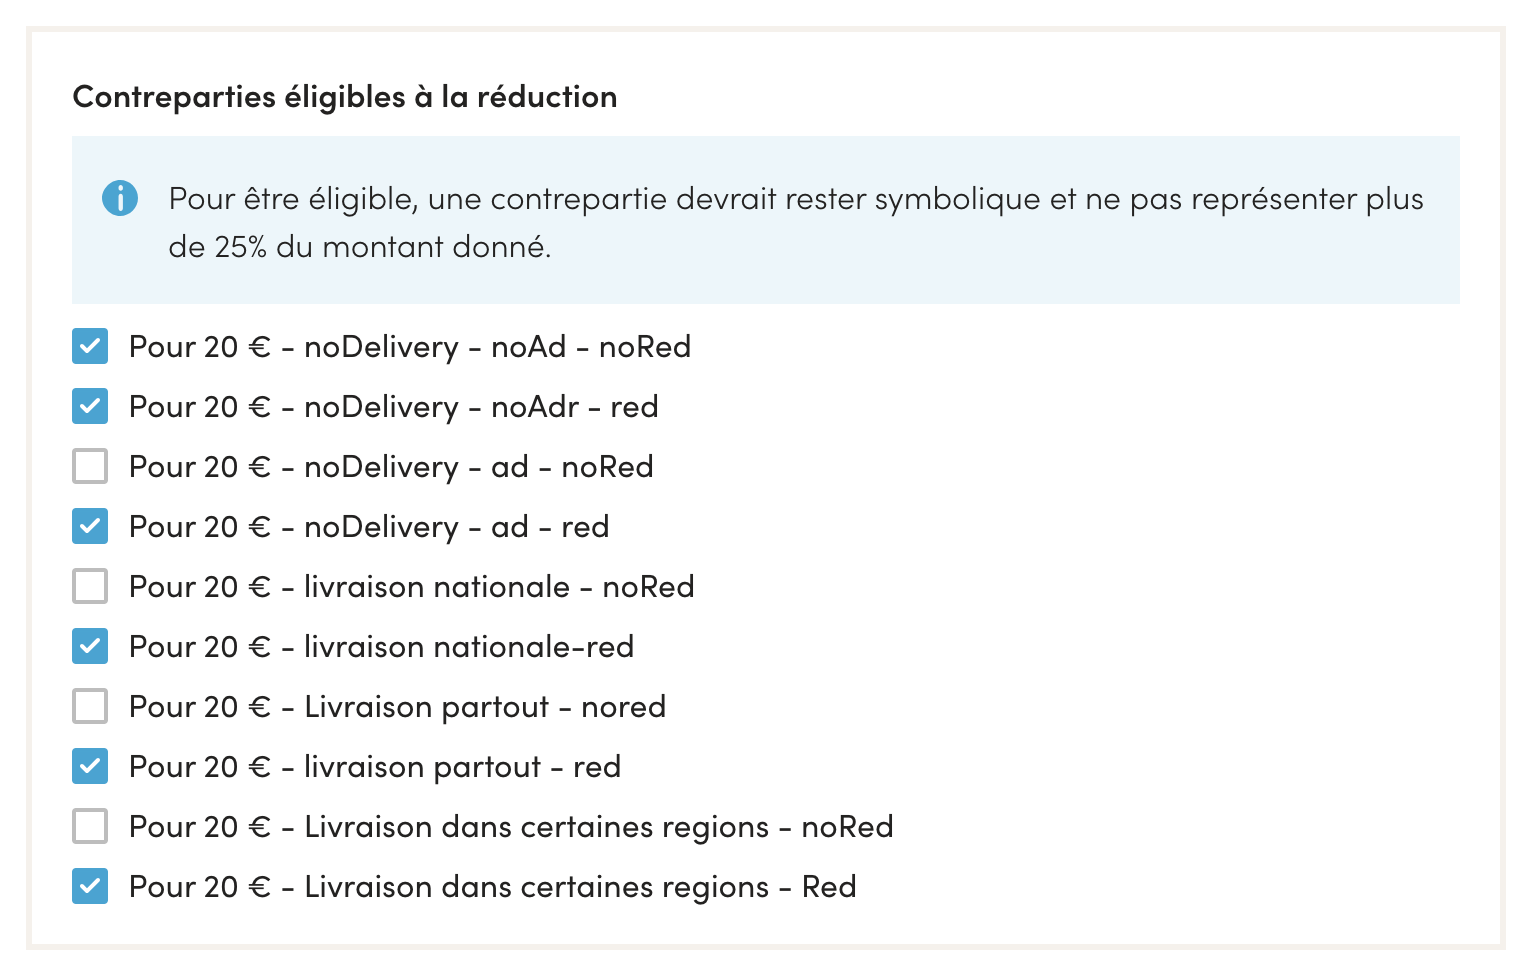
Task: Click the blue info icon
Action: [120, 198]
